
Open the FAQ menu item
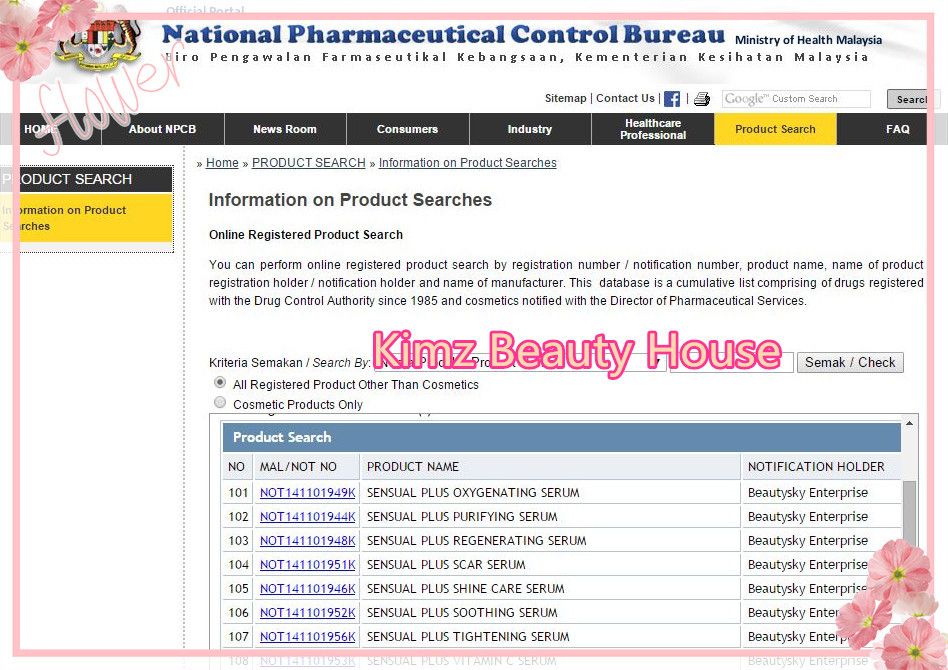(897, 129)
